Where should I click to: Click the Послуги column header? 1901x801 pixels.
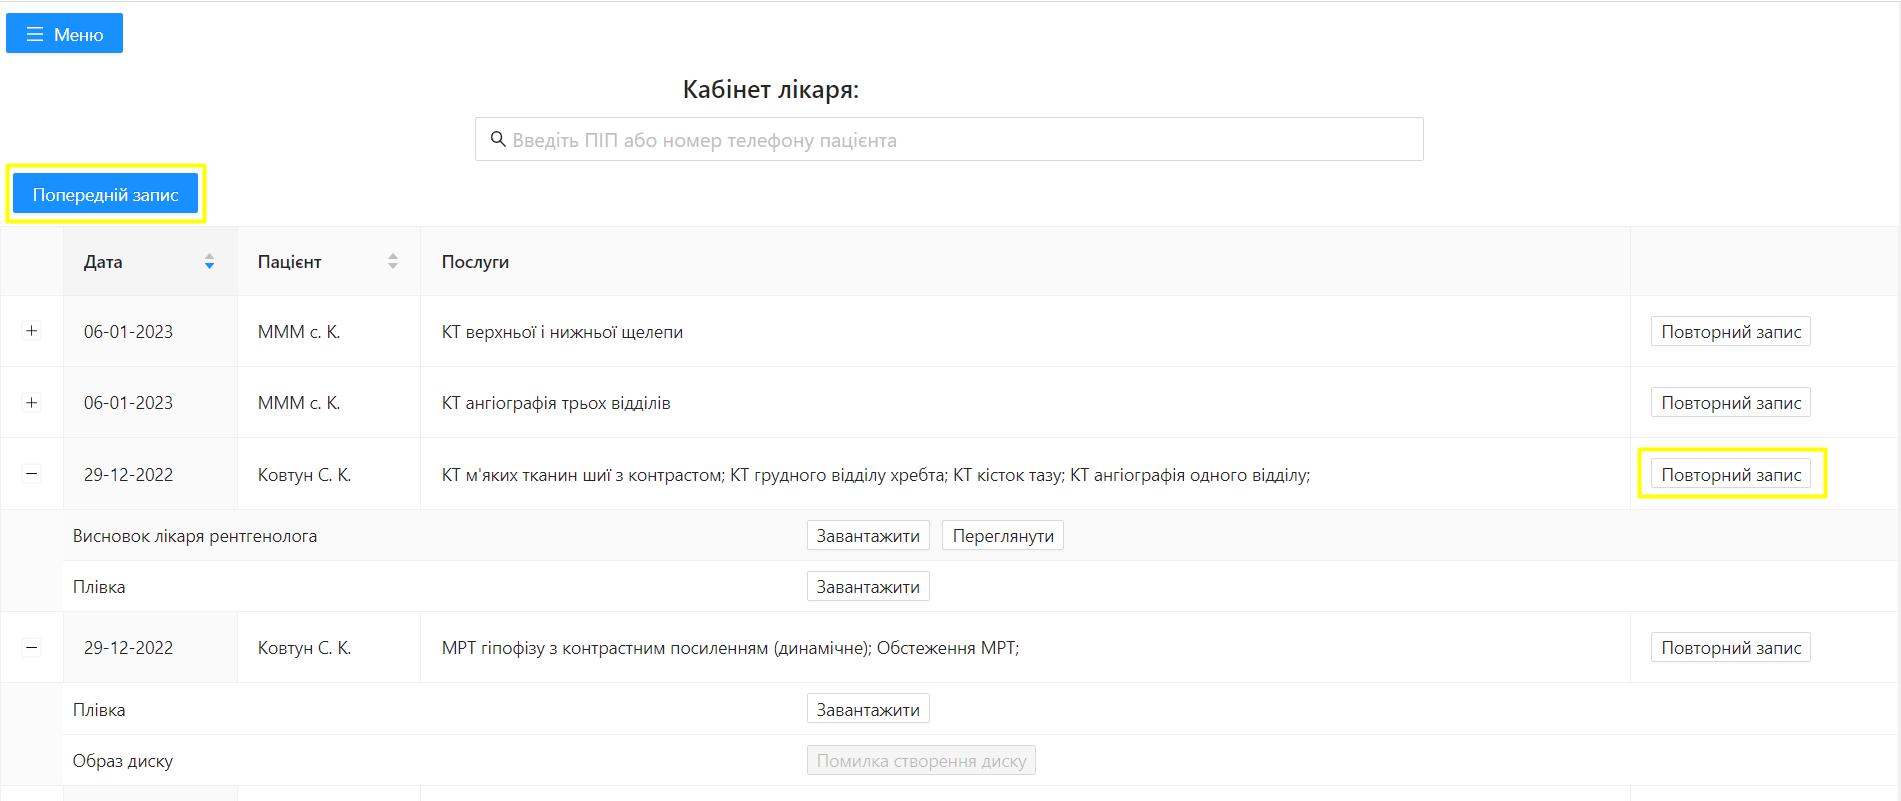pyautogui.click(x=475, y=262)
